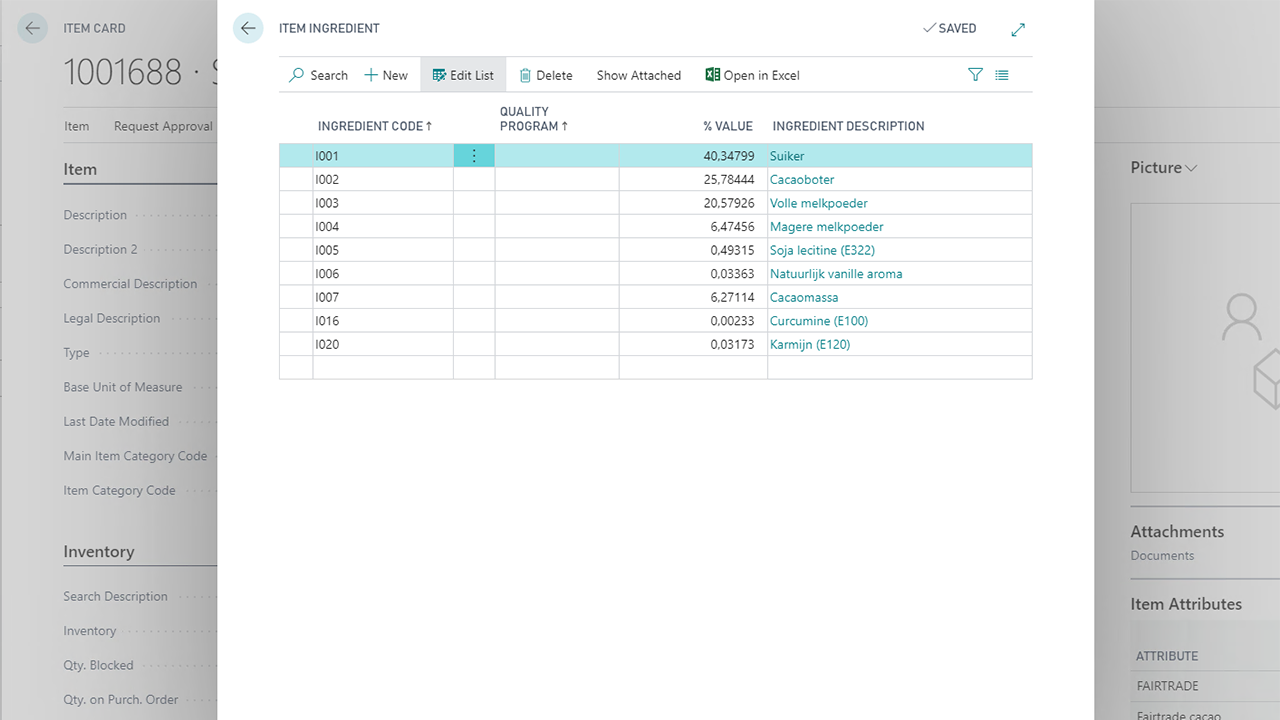Viewport: 1280px width, 720px height.
Task: Toggle Edit List mode
Action: [463, 75]
